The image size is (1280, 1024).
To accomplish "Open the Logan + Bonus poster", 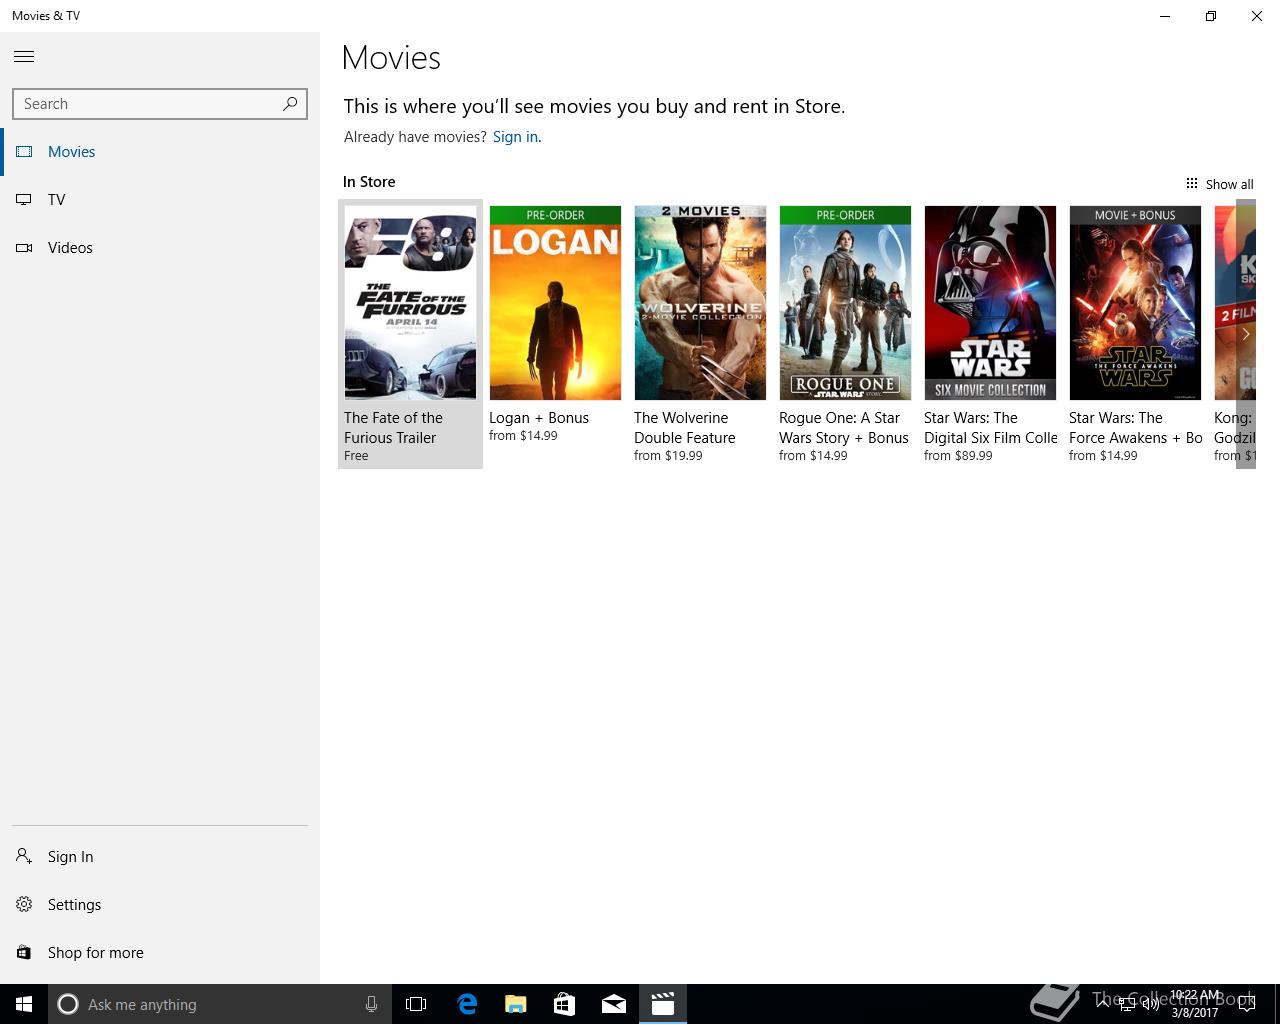I will tap(555, 303).
